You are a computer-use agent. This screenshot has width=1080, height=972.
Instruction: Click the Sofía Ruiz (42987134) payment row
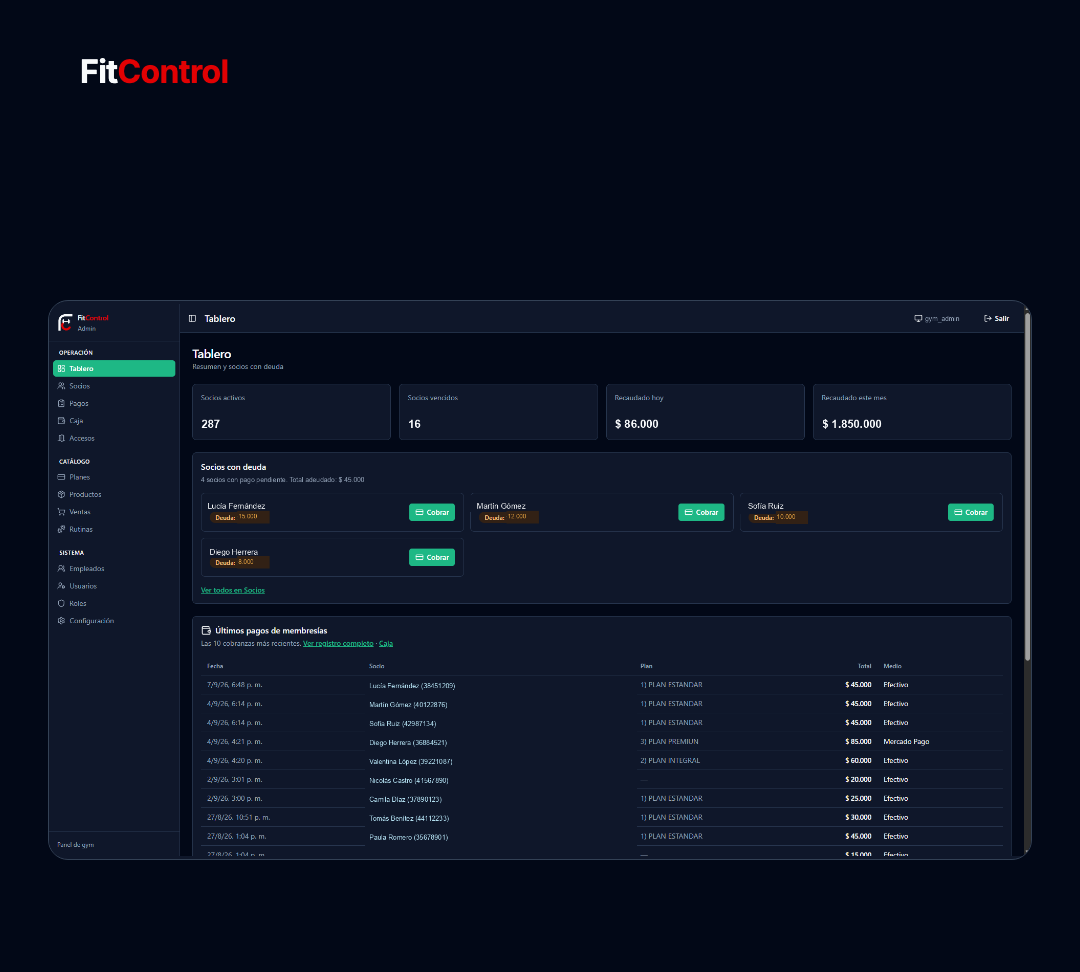pos(602,723)
